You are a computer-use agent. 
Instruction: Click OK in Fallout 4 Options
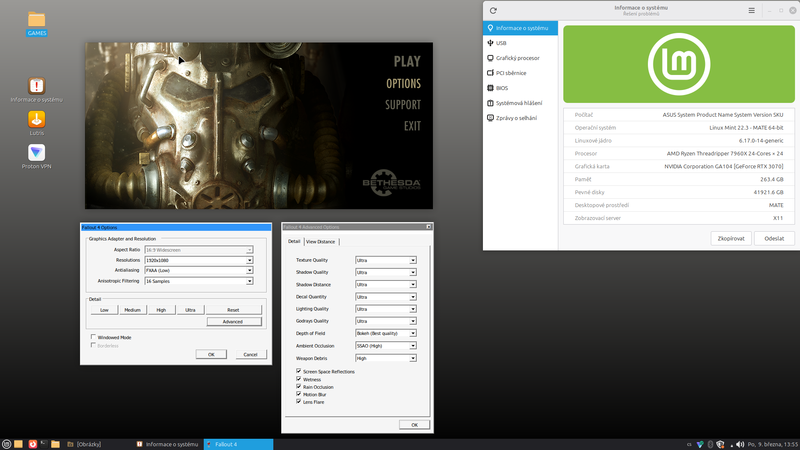(211, 354)
